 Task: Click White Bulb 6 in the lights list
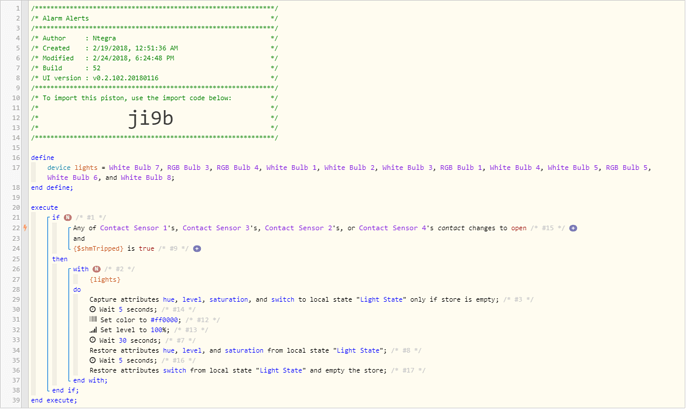(x=72, y=178)
